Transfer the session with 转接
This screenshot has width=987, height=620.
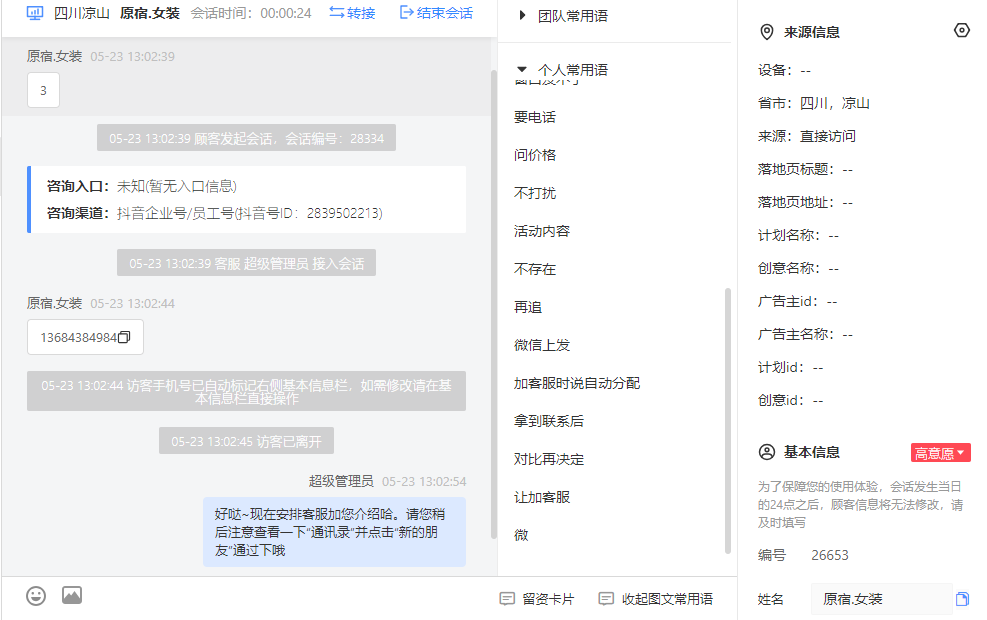click(x=352, y=13)
